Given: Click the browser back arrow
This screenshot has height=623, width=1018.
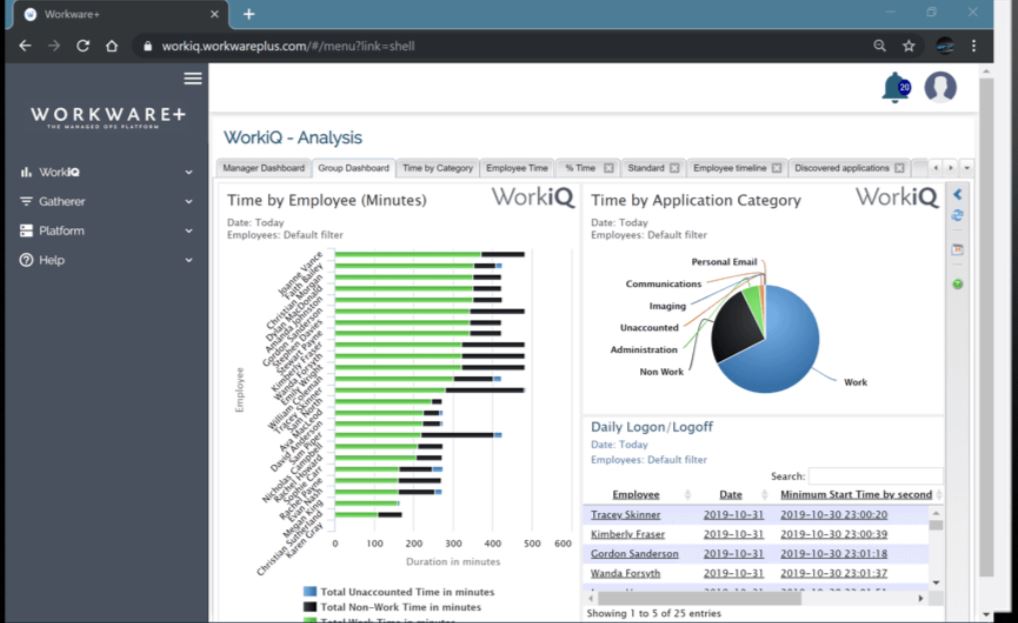Looking at the screenshot, I should point(25,46).
